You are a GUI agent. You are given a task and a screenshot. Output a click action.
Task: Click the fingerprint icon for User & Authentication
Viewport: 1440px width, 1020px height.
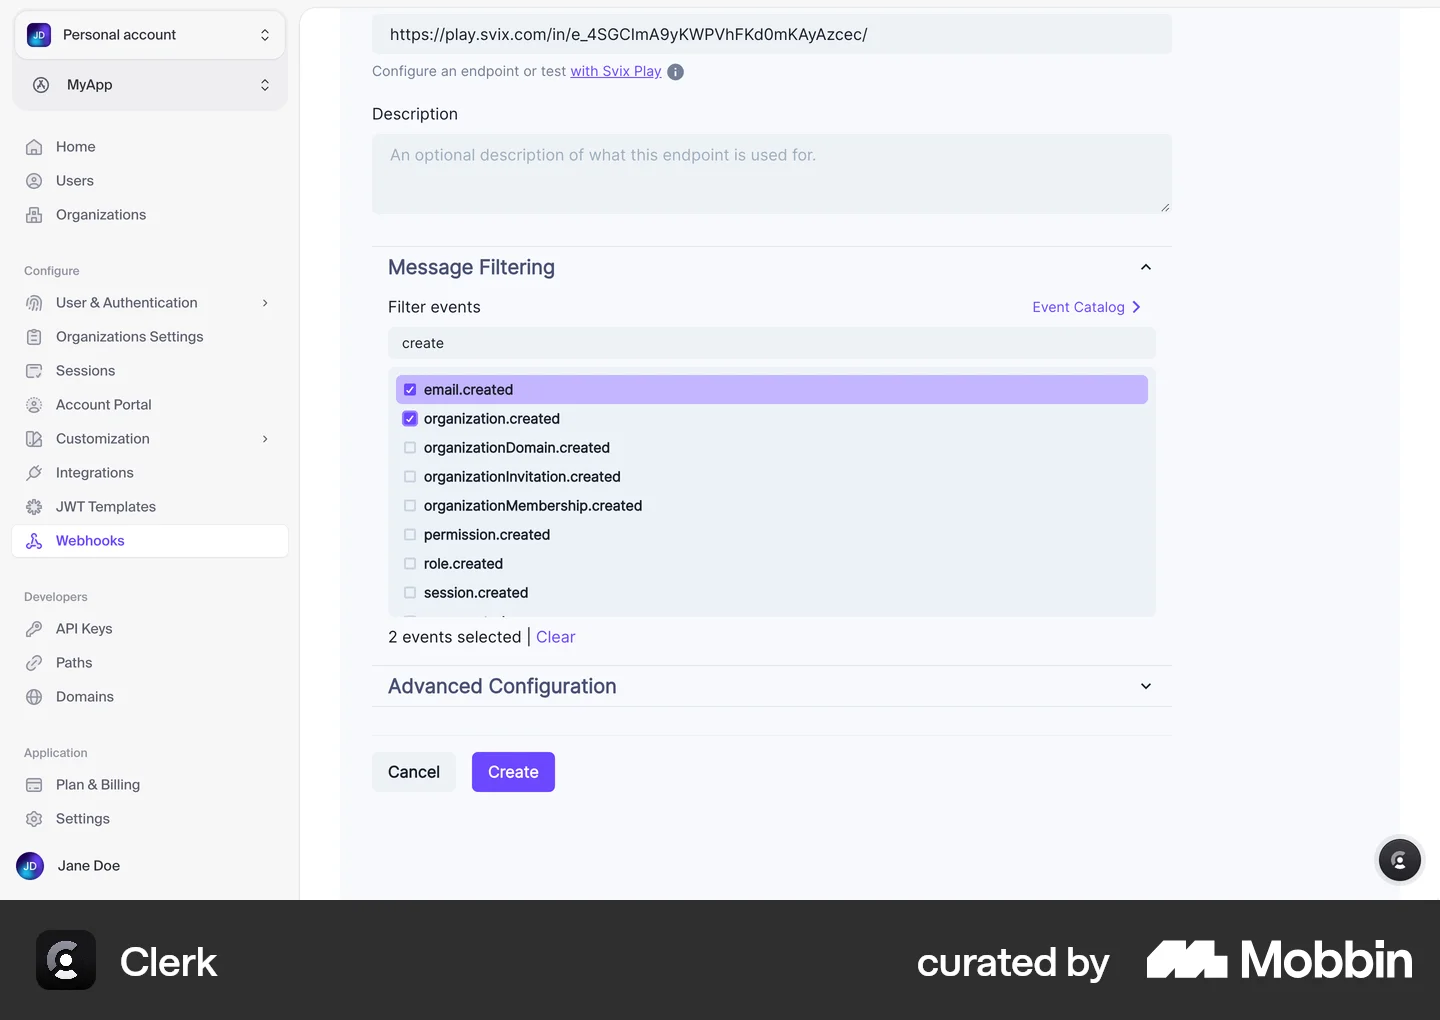[x=34, y=303]
